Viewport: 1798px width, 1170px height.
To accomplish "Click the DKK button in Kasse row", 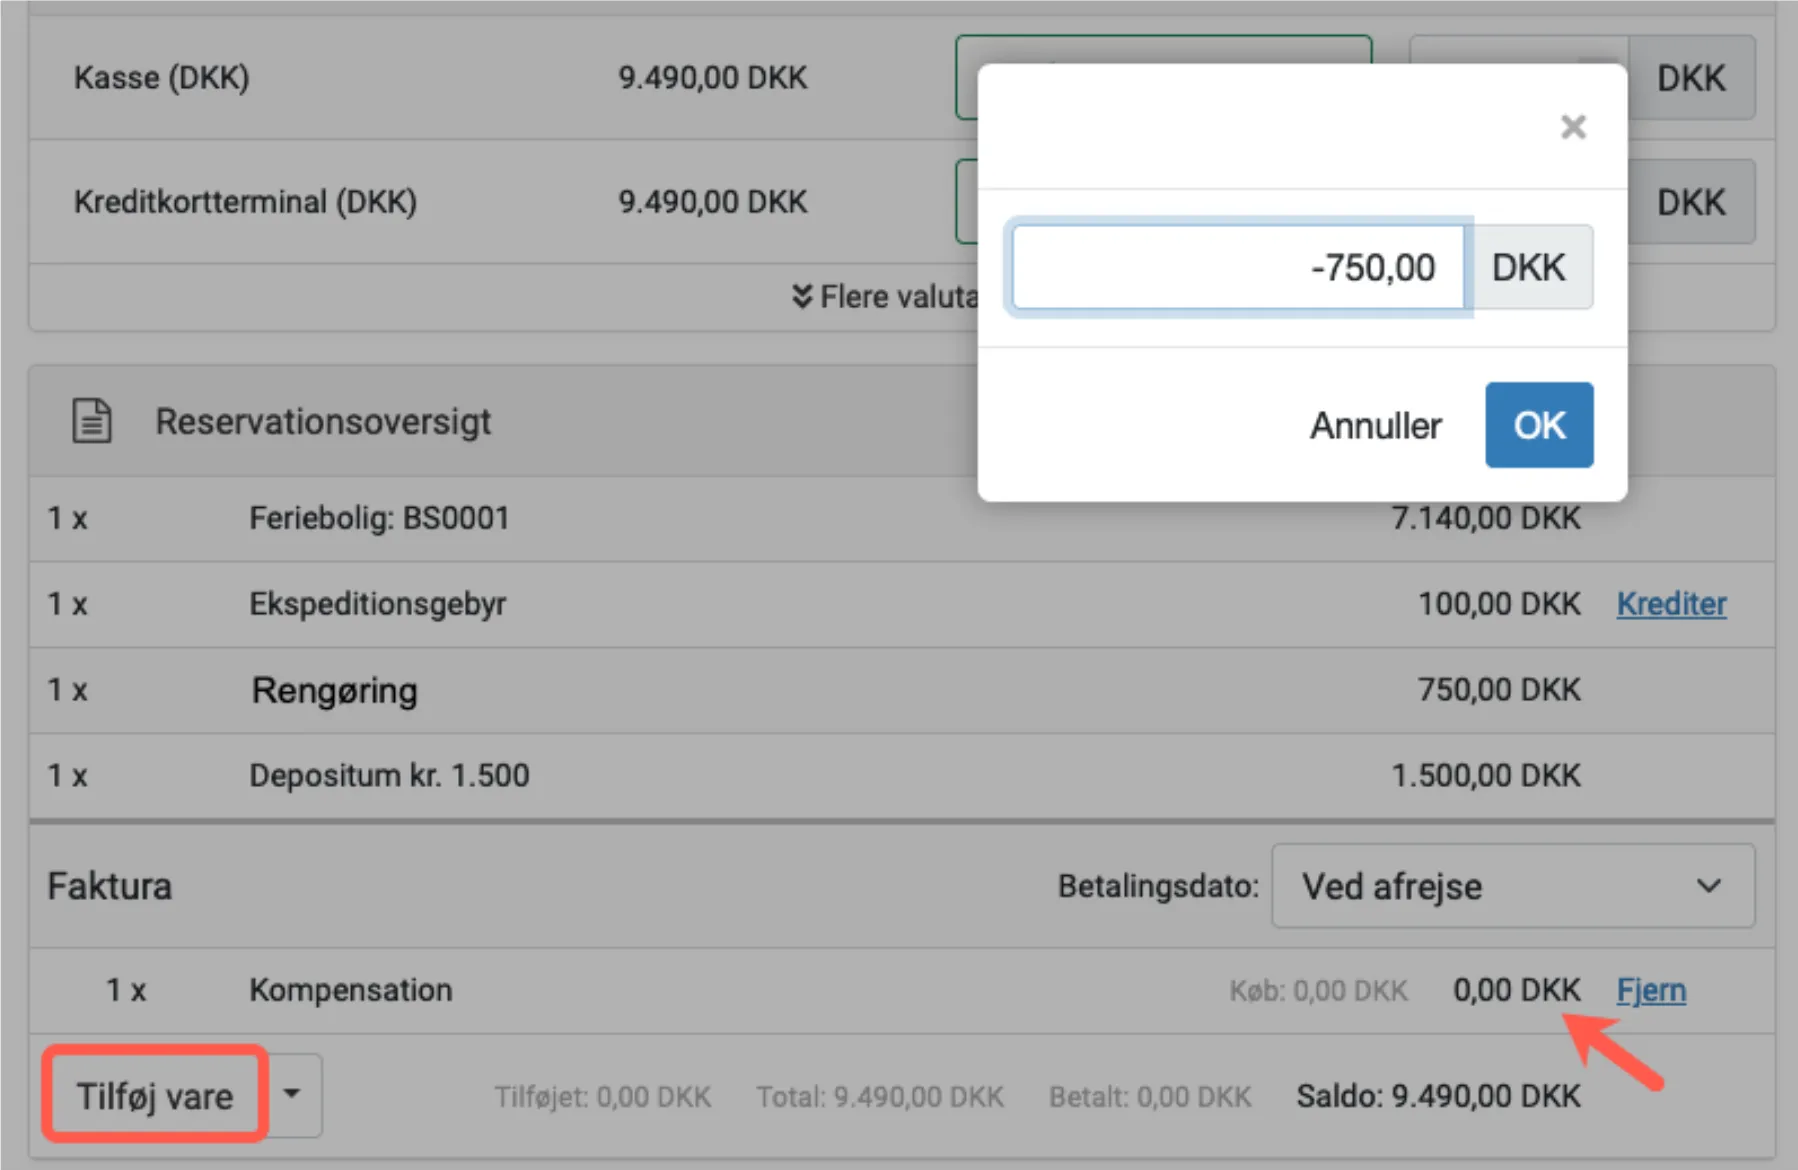I will pos(1691,78).
